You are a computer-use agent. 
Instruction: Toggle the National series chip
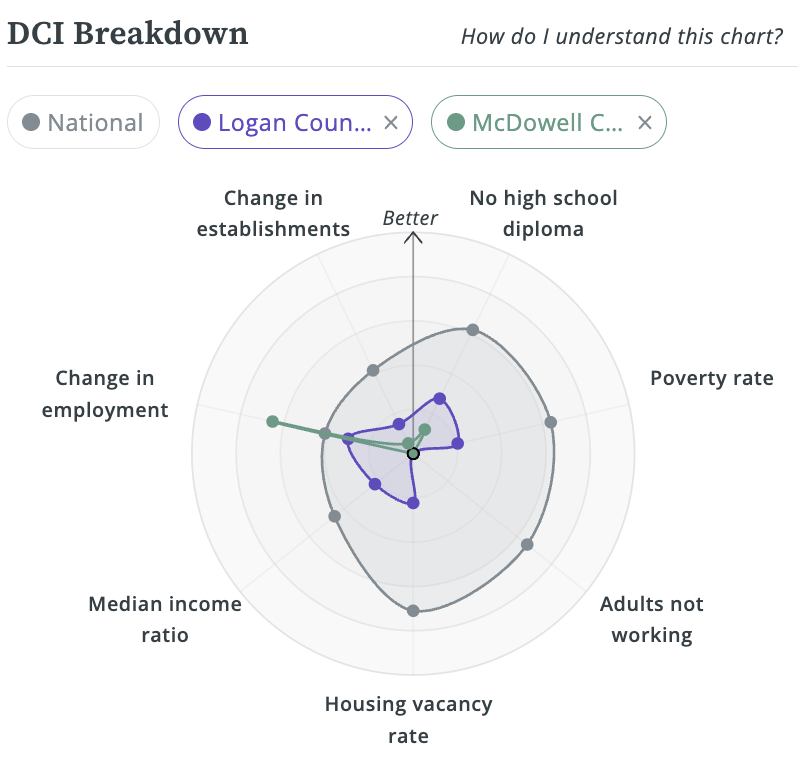[83, 123]
